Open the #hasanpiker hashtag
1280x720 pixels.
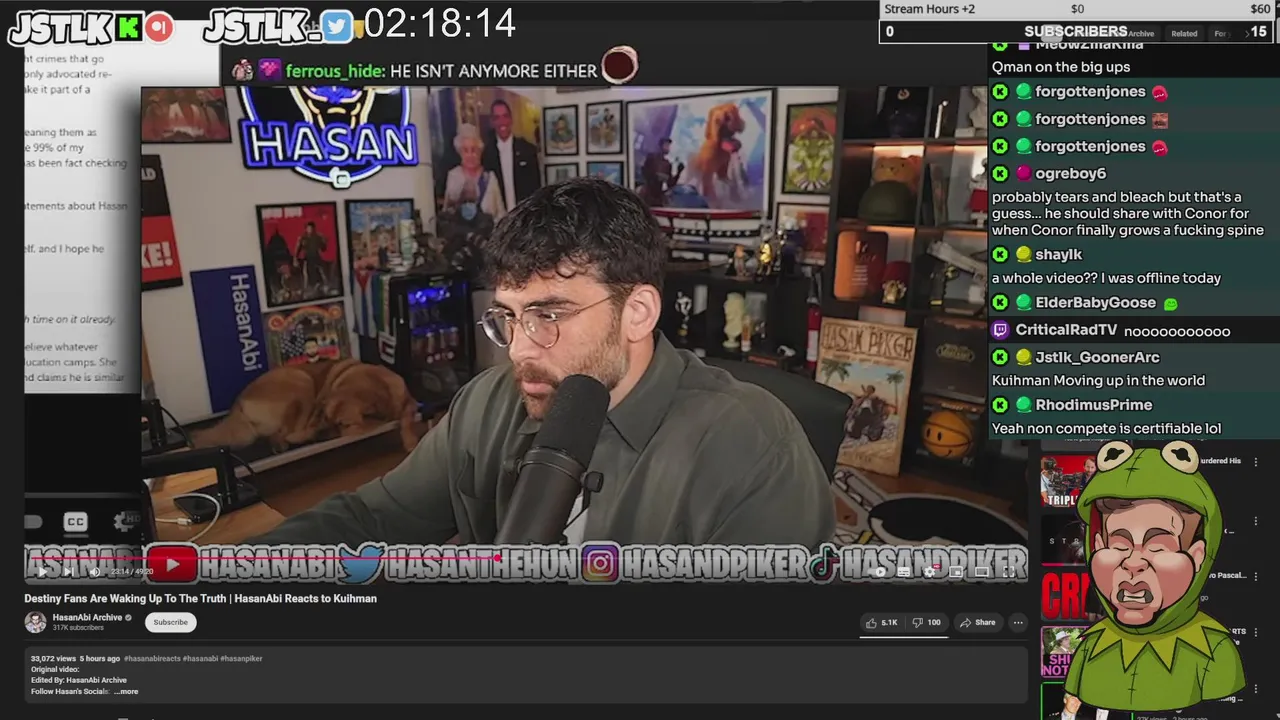coord(241,659)
